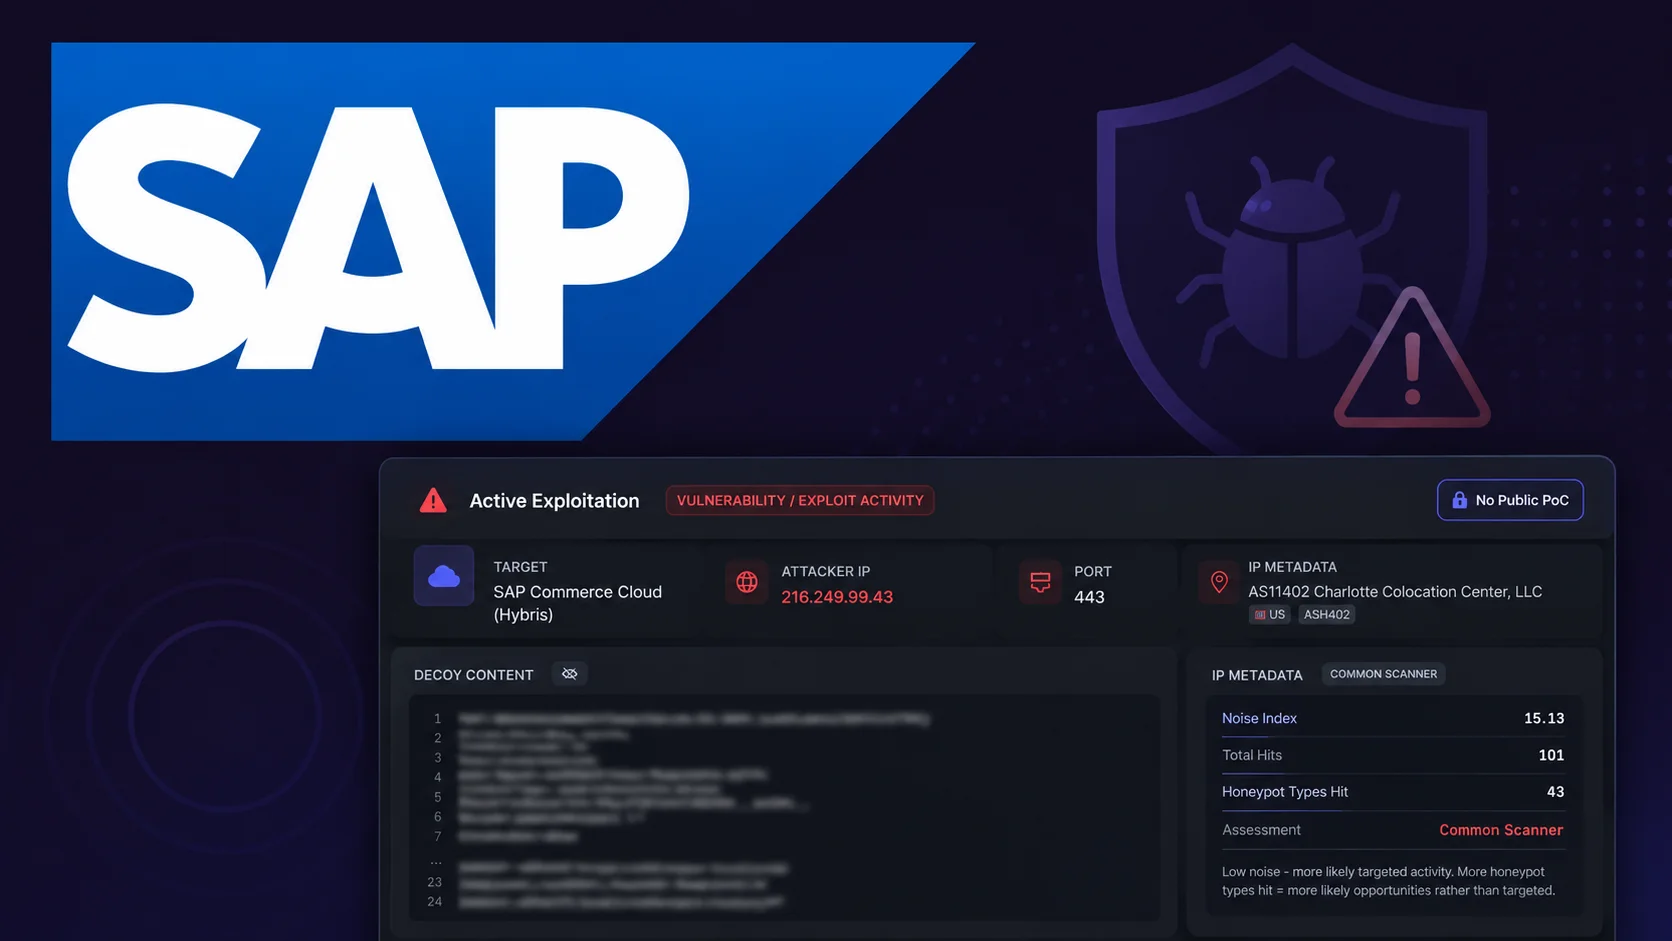The image size is (1672, 941).
Task: Click line number 24 in decoy content
Action: coord(434,902)
